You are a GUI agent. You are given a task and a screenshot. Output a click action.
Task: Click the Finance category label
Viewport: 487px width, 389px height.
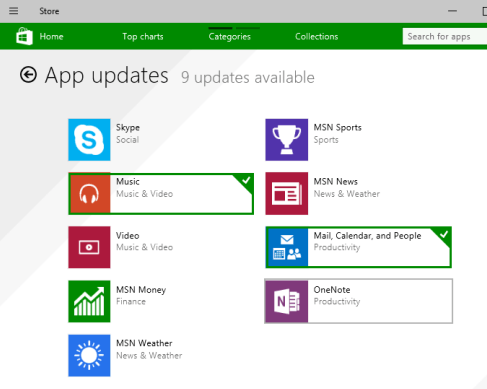click(x=131, y=301)
